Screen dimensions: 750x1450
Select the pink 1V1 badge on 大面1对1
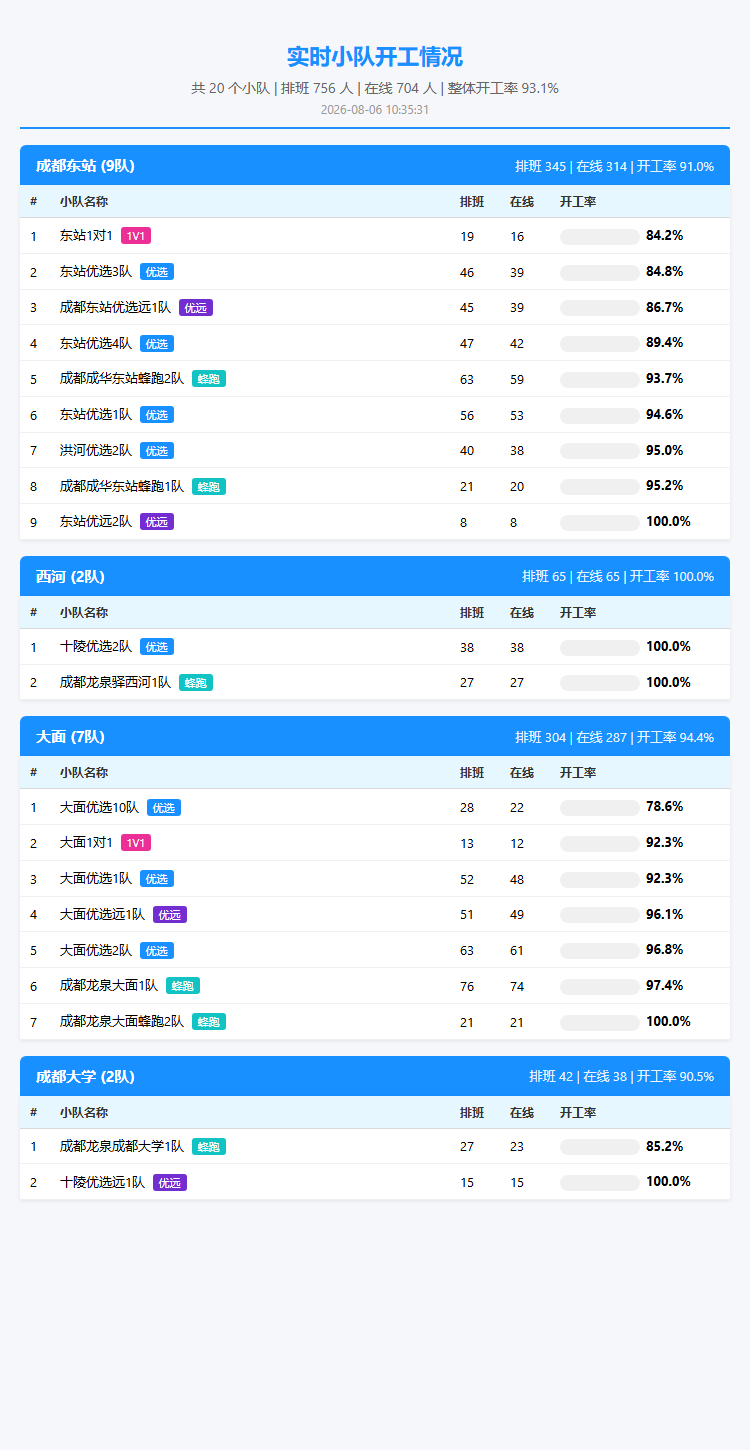tap(136, 843)
